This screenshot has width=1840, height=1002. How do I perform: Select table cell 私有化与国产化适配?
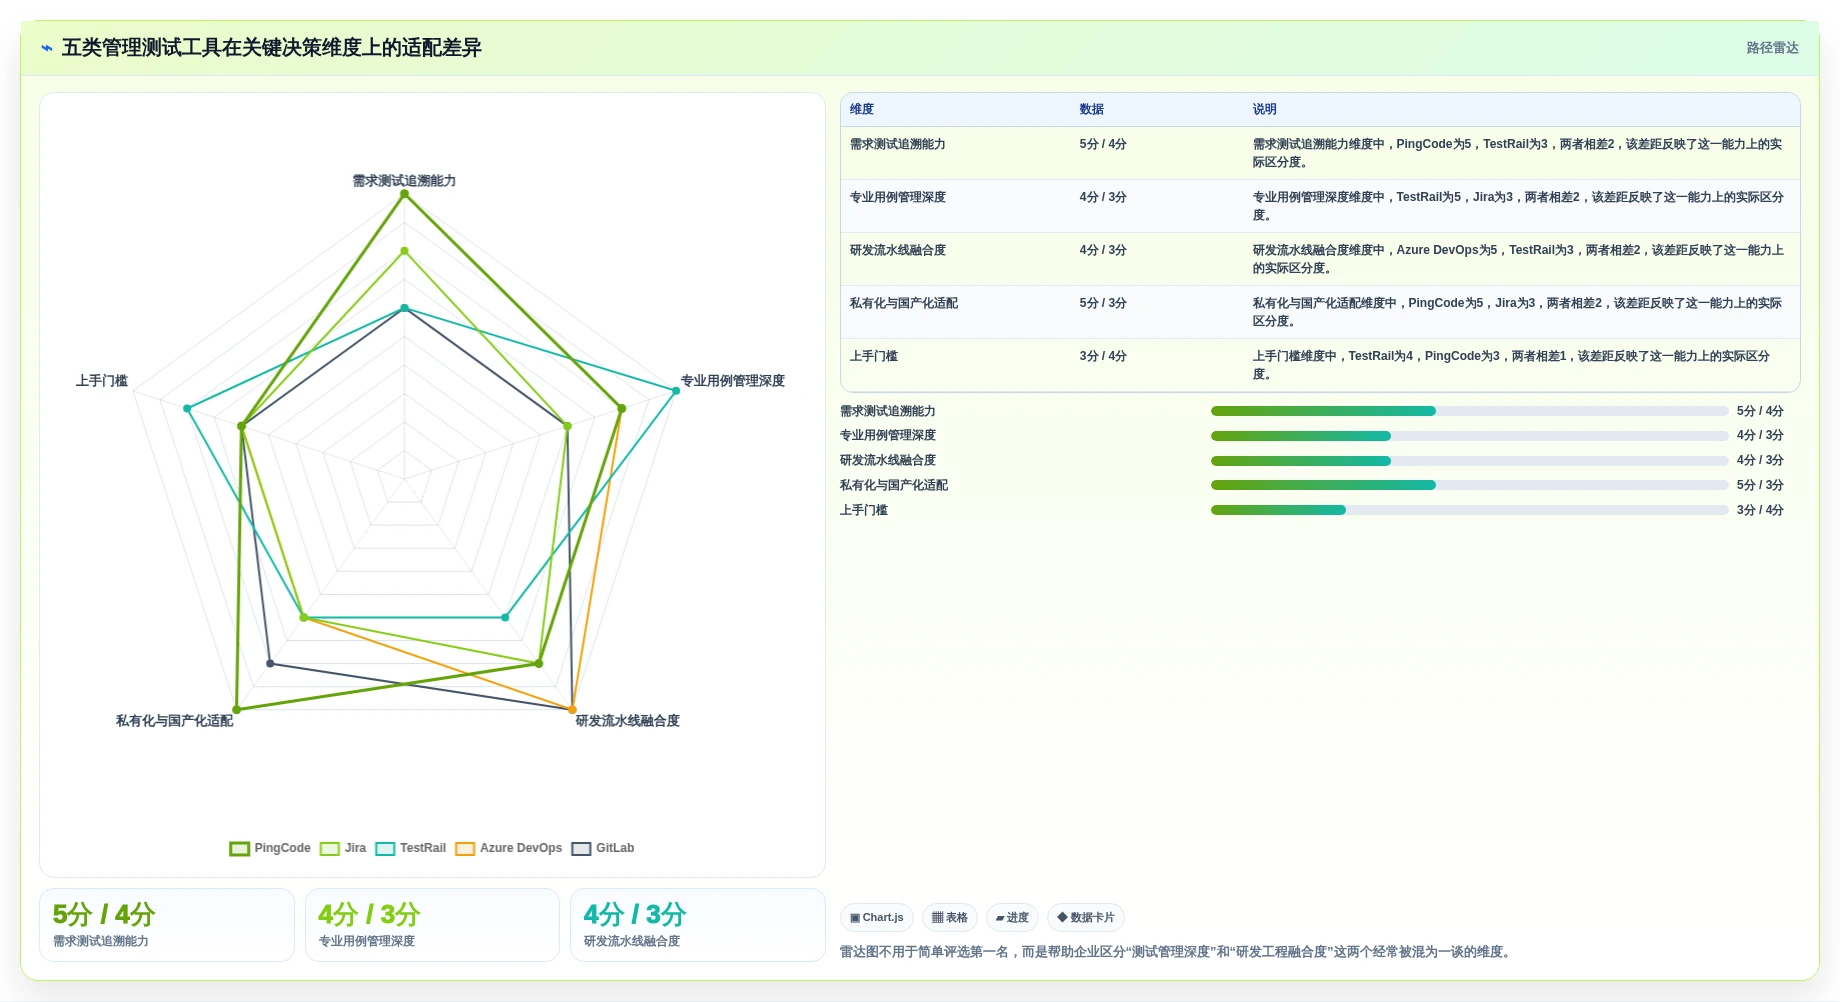[x=955, y=312]
